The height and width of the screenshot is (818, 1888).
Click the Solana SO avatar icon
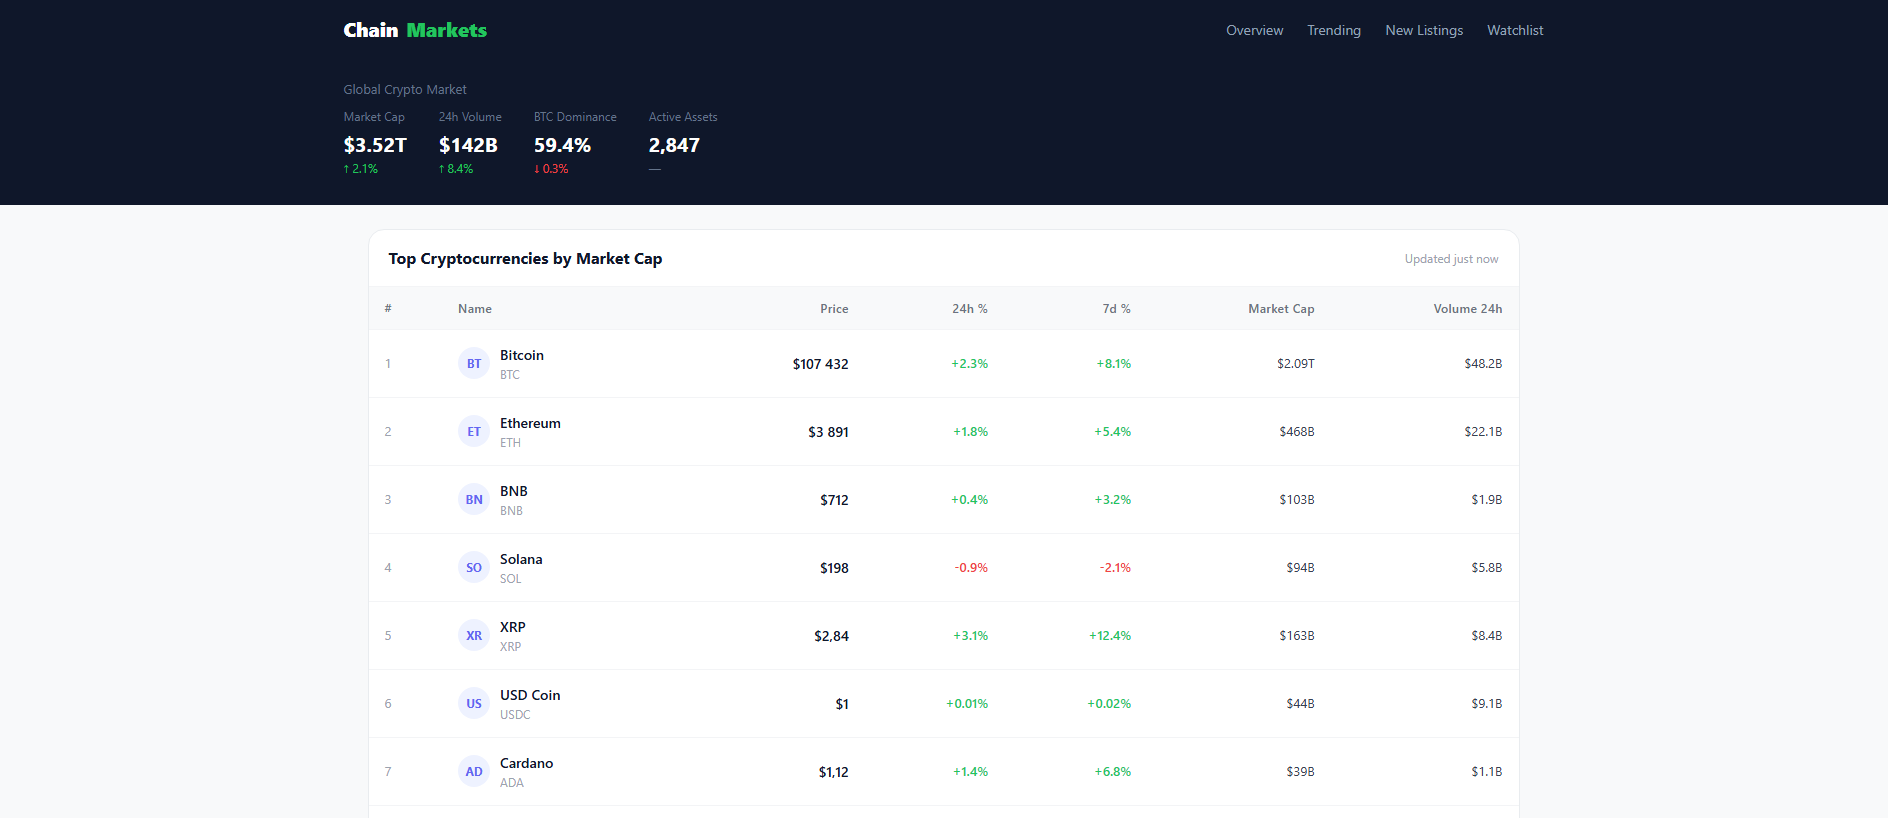pos(474,568)
